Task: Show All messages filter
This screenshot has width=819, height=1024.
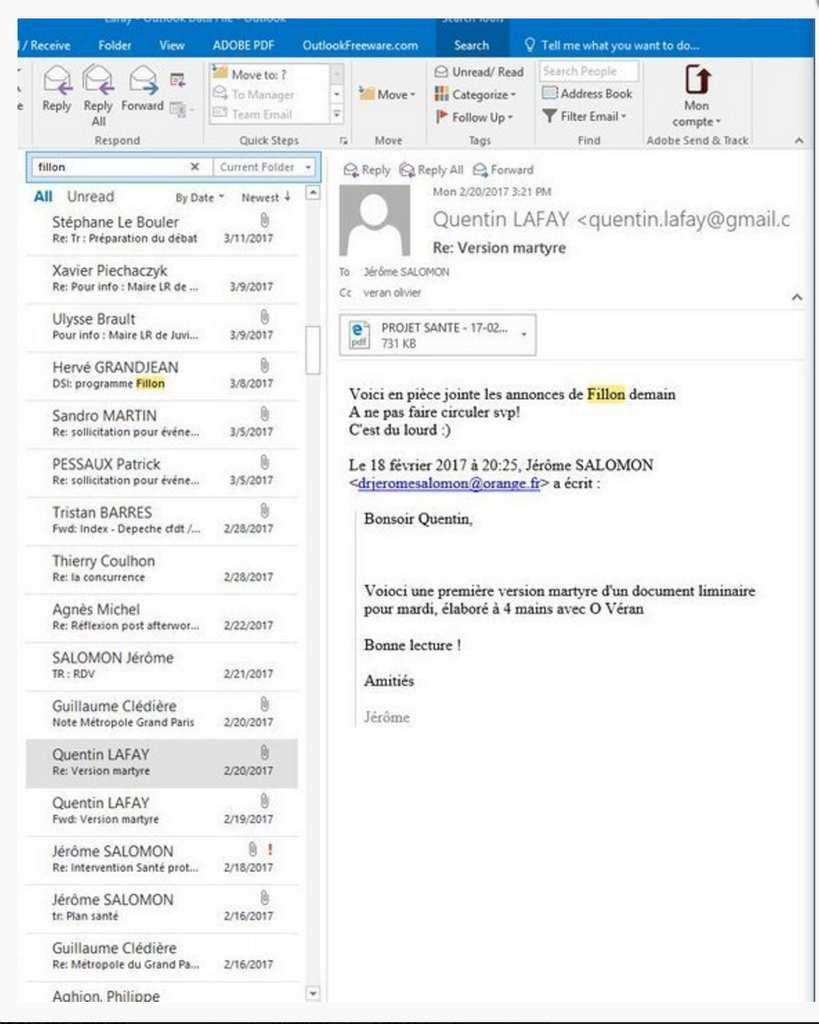Action: pyautogui.click(x=43, y=197)
